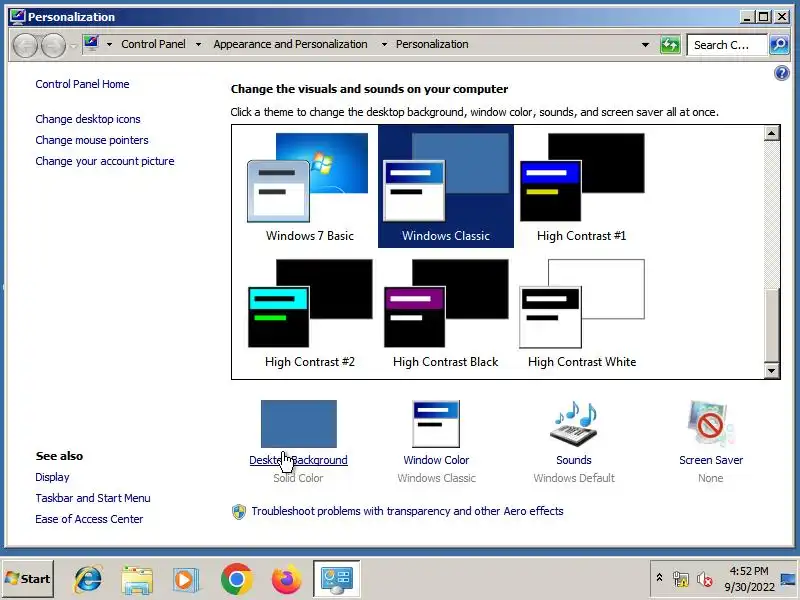Select the High Contrast #1 theme
Image resolution: width=800 pixels, height=600 pixels.
(581, 186)
